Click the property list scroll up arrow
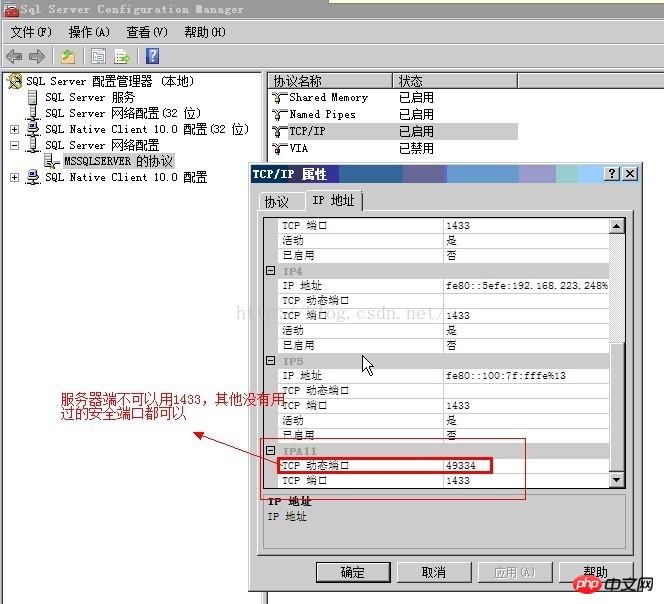Screen dimensions: 664x604 [617, 226]
